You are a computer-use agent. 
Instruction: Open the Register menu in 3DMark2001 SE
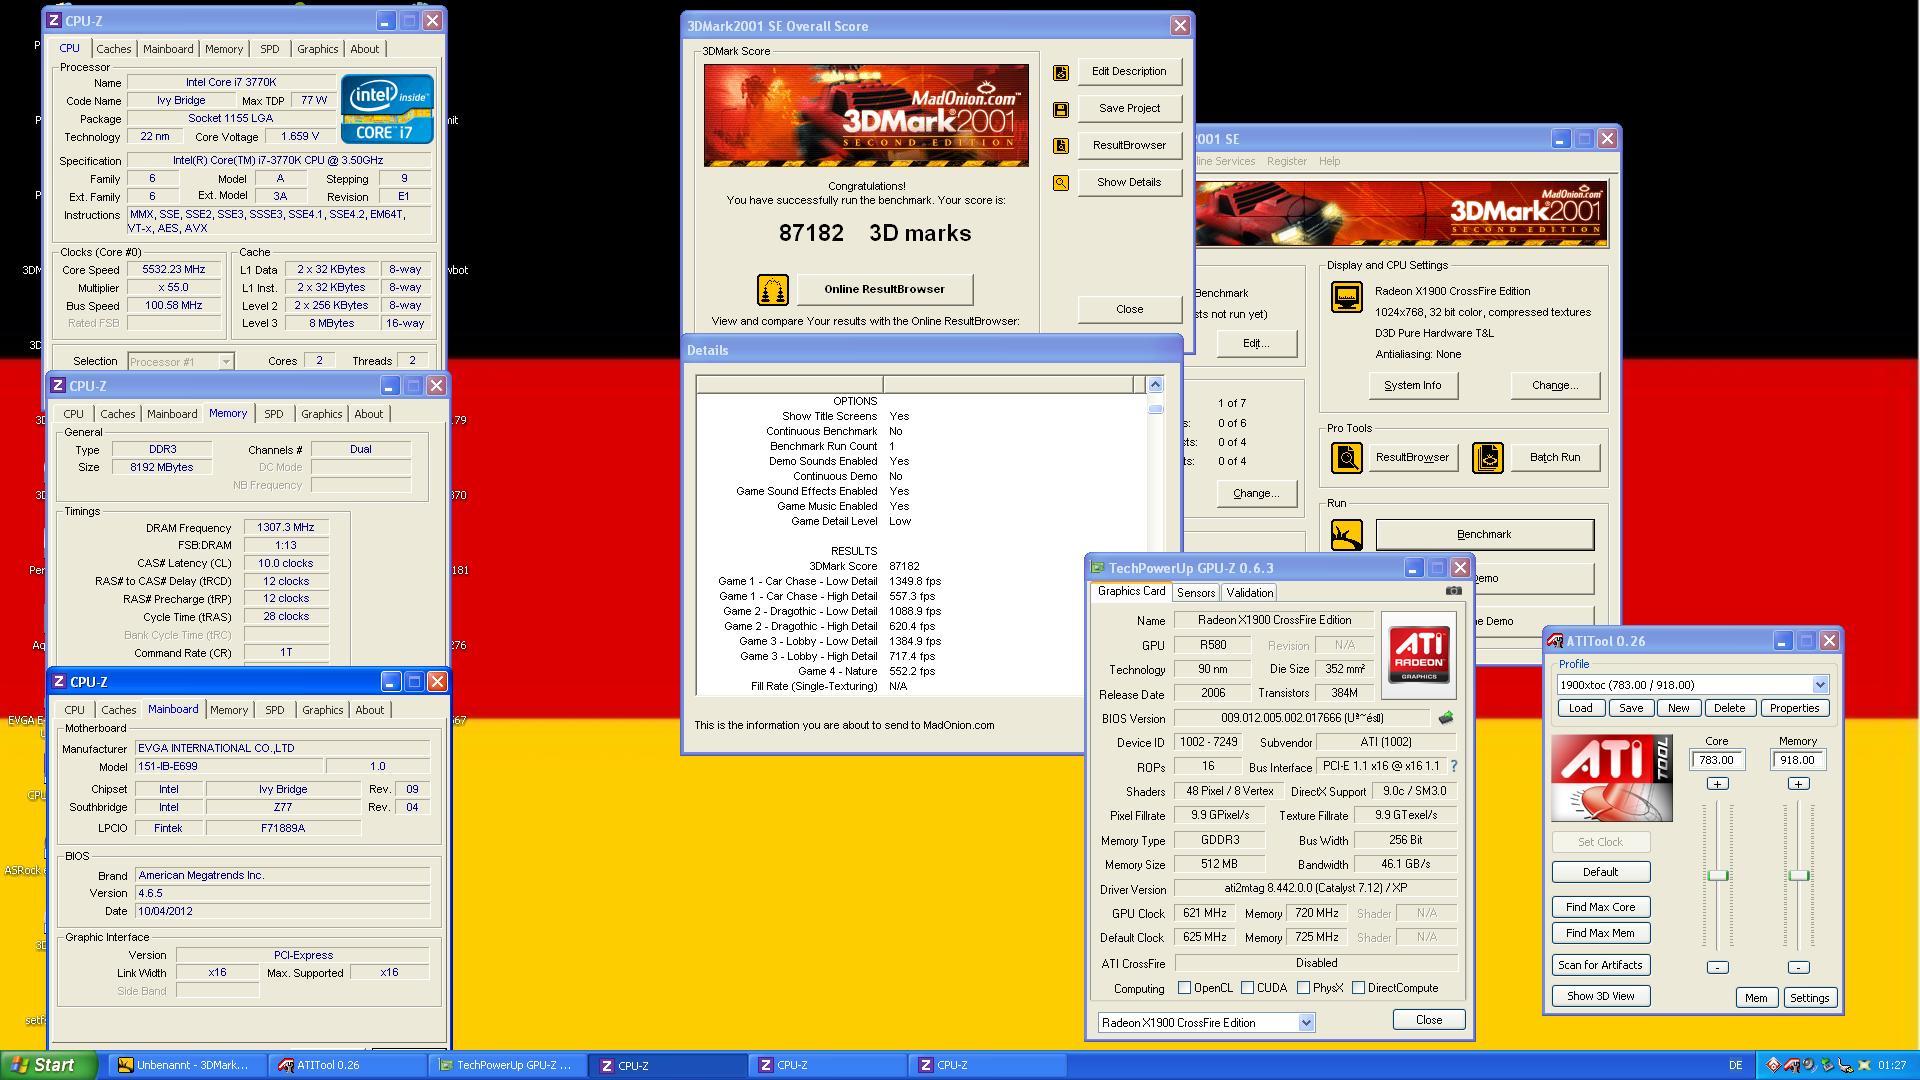point(1287,161)
